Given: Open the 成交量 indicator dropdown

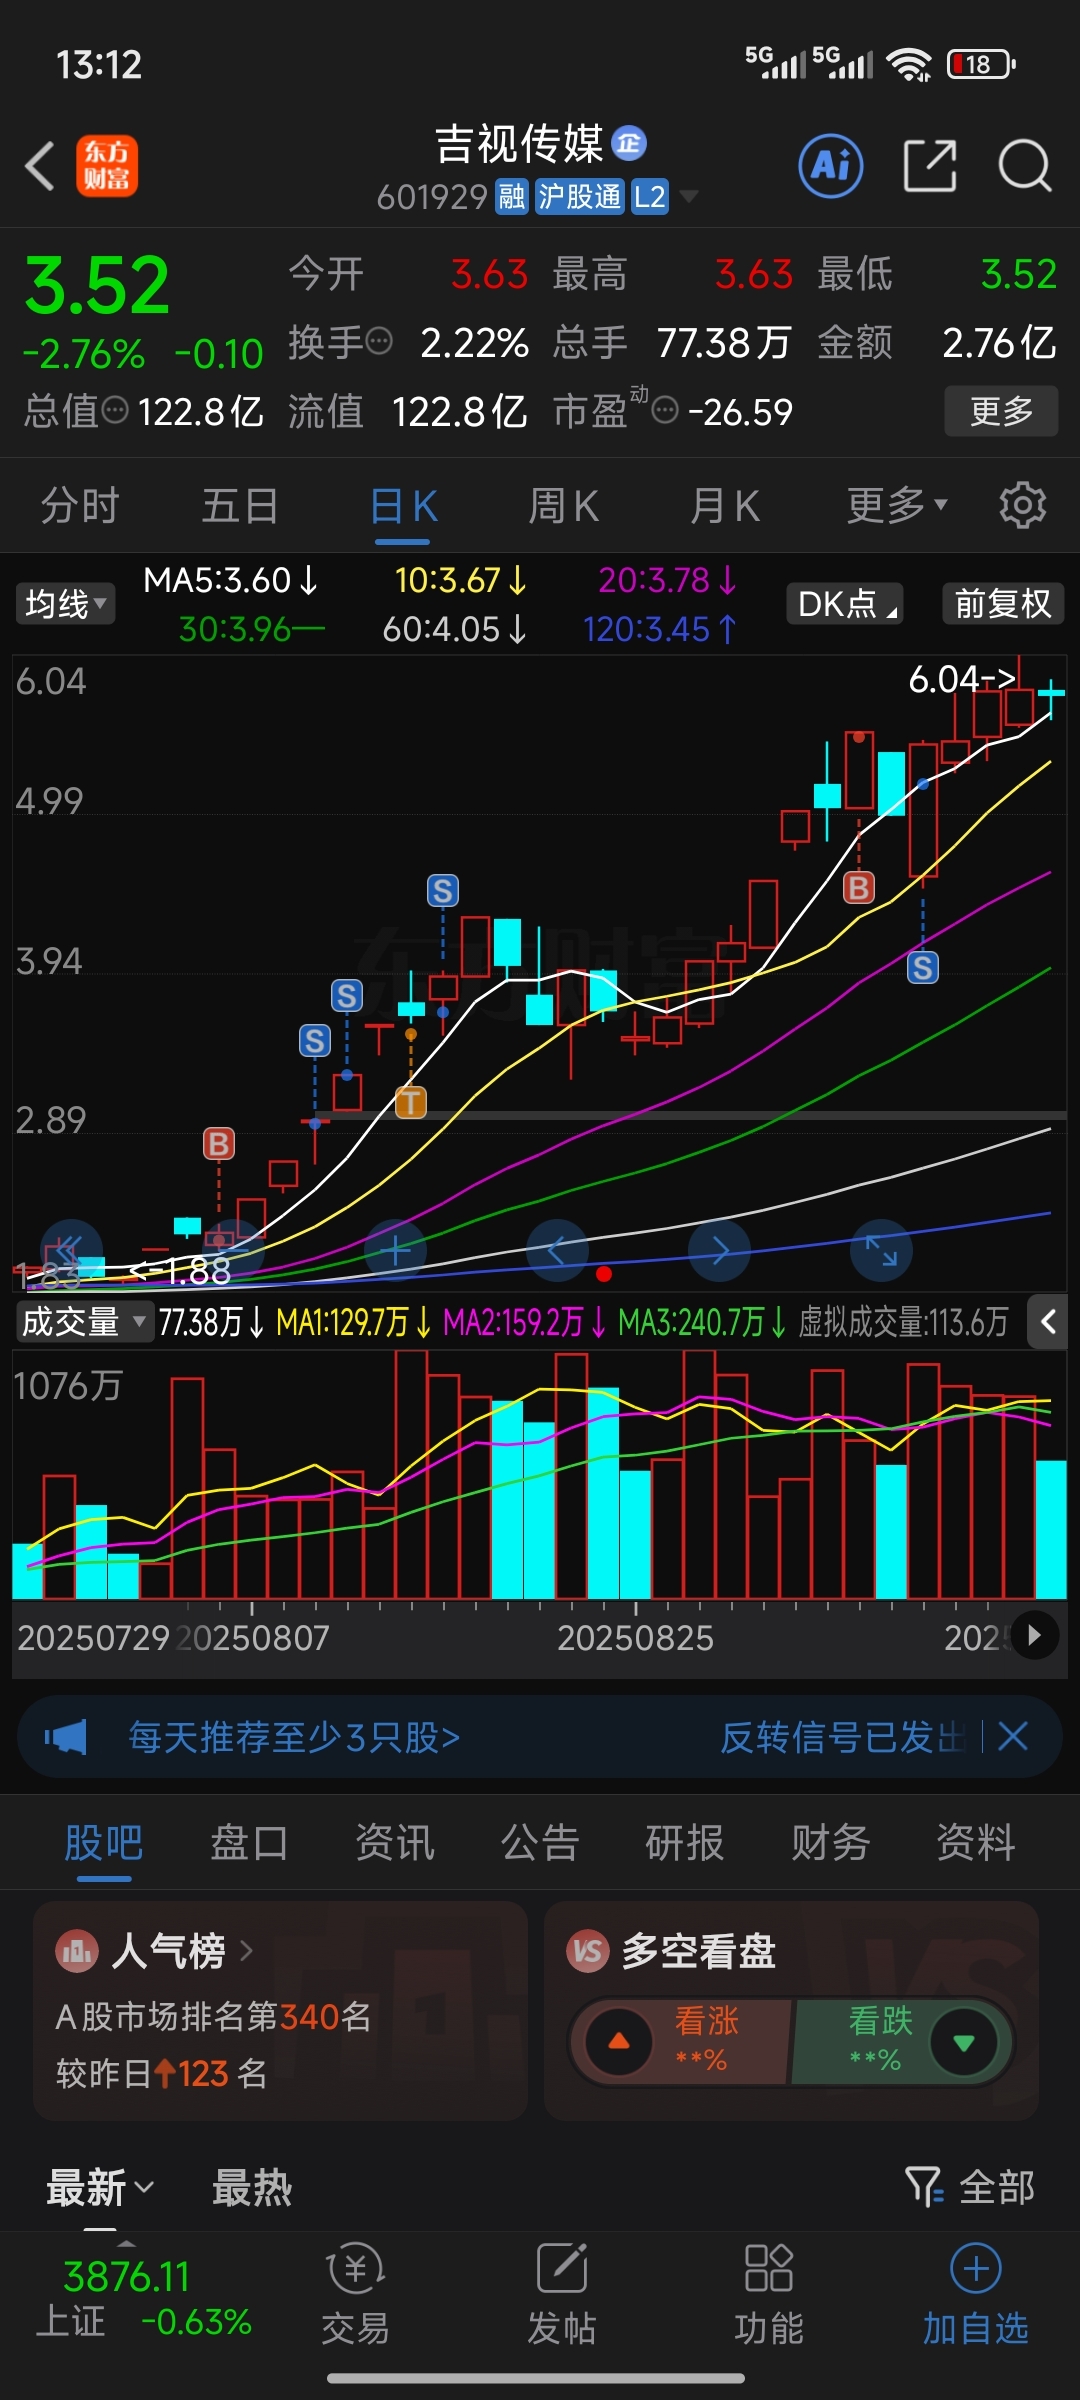Looking at the screenshot, I should point(84,1322).
